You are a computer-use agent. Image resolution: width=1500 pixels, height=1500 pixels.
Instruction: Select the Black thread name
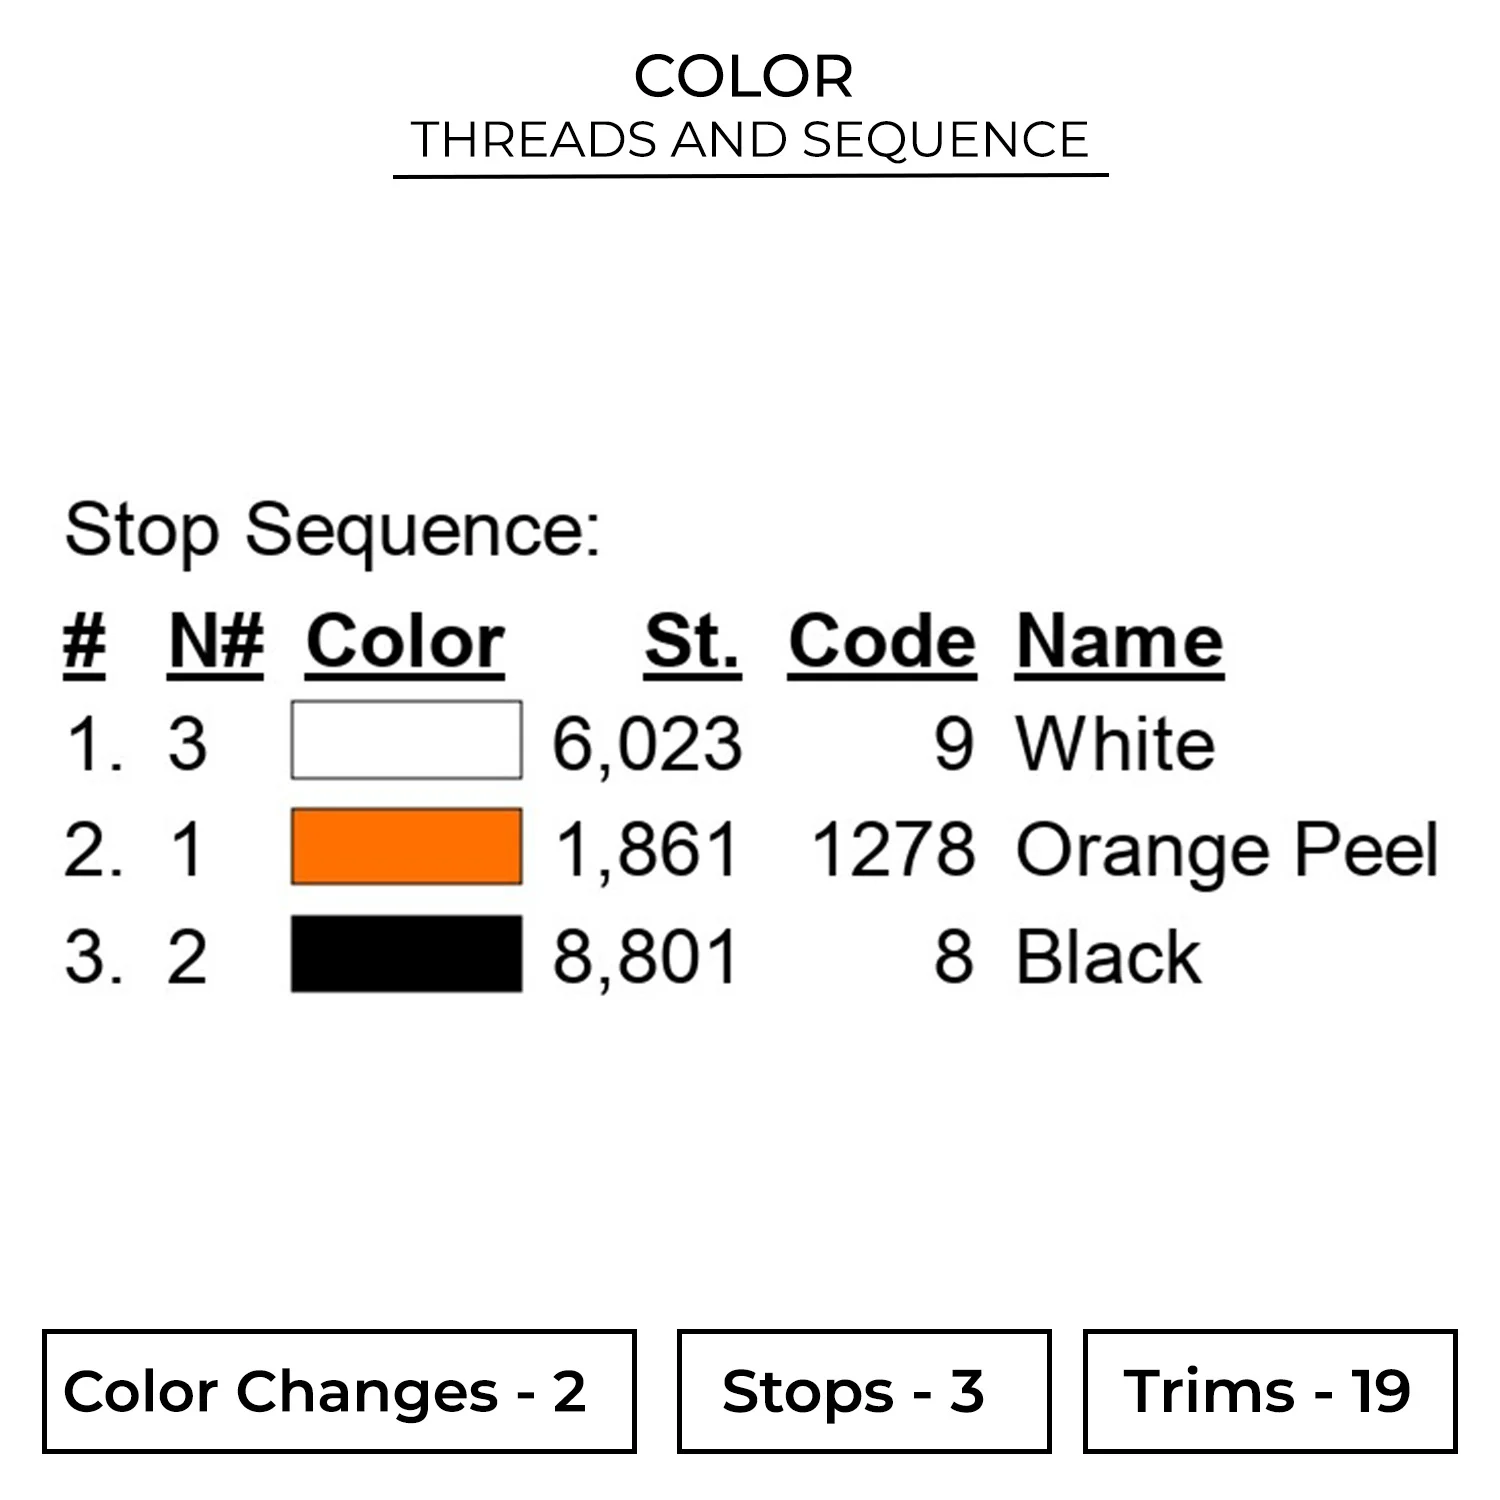click(x=1108, y=957)
